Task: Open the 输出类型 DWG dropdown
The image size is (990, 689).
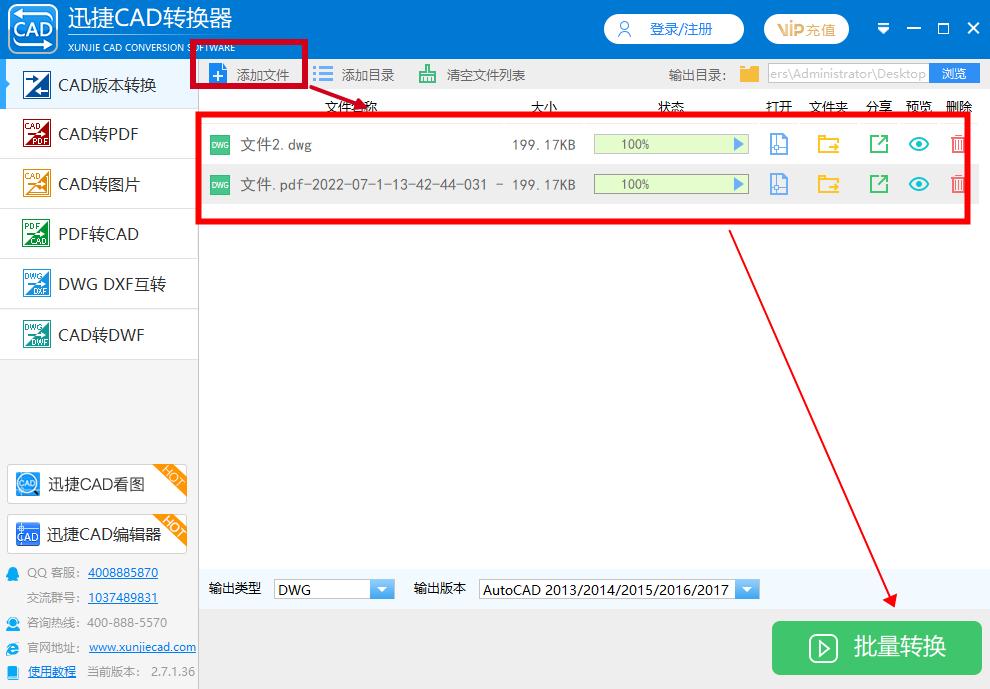Action: 381,589
